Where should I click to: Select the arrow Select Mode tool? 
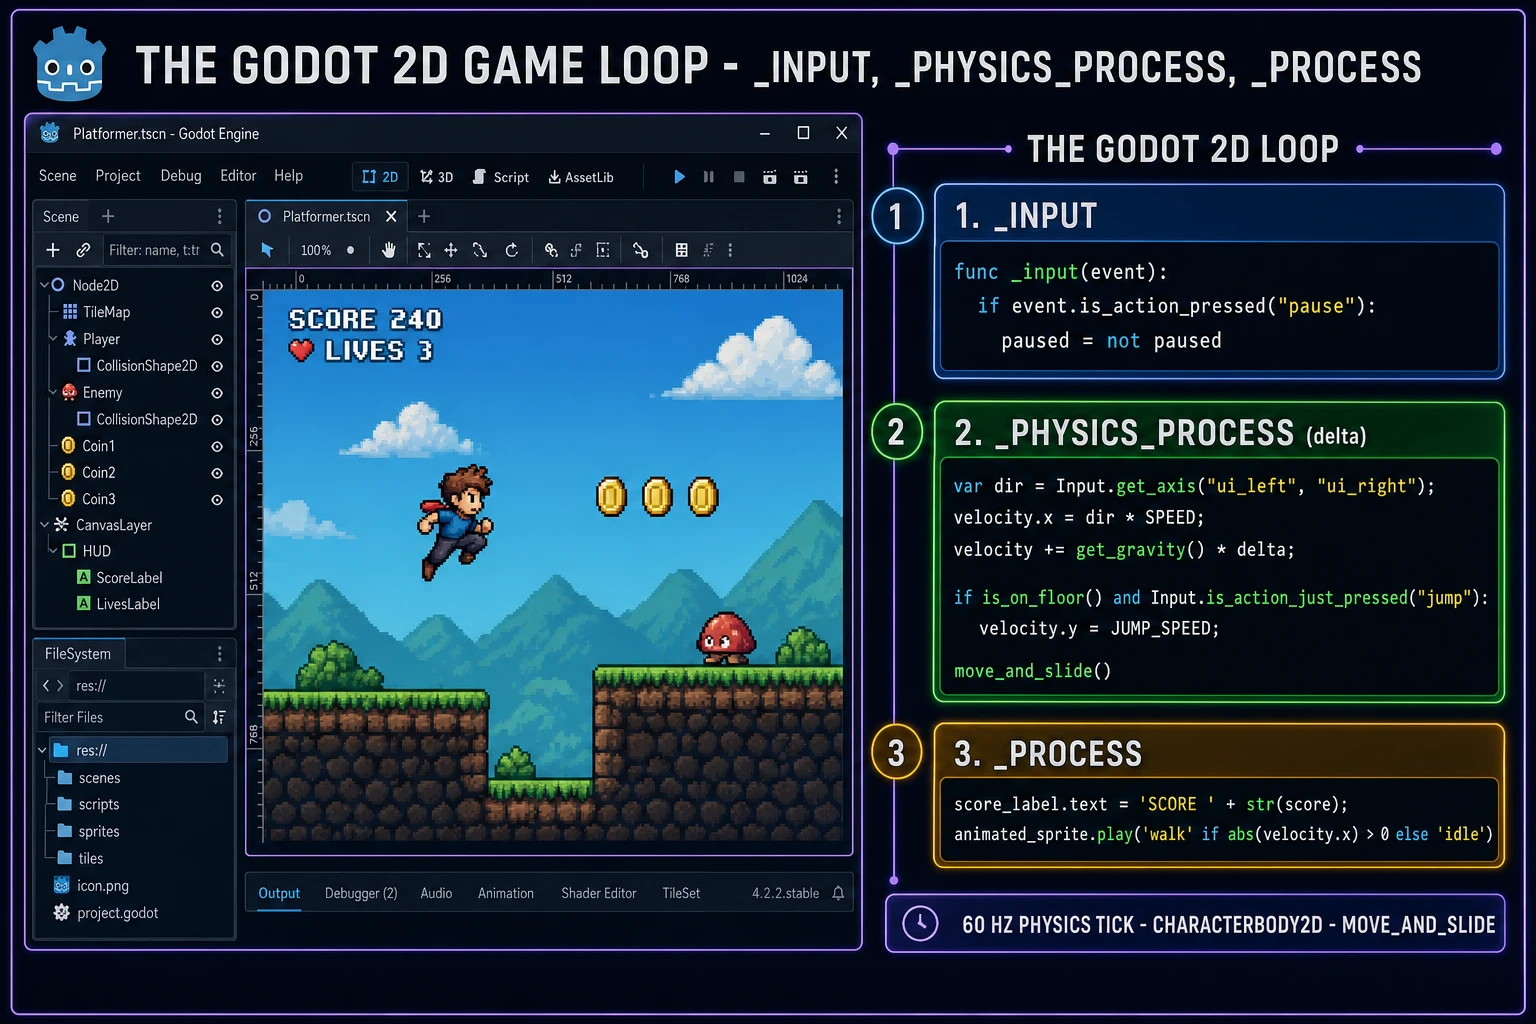pyautogui.click(x=267, y=250)
